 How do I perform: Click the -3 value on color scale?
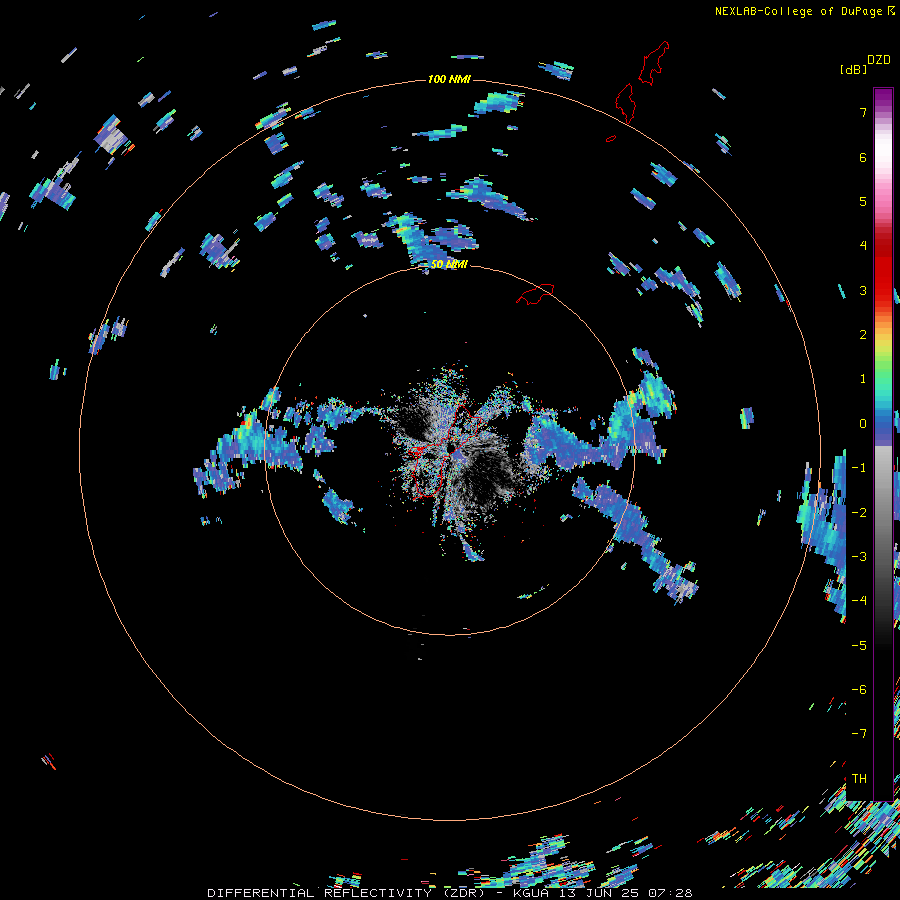859,557
